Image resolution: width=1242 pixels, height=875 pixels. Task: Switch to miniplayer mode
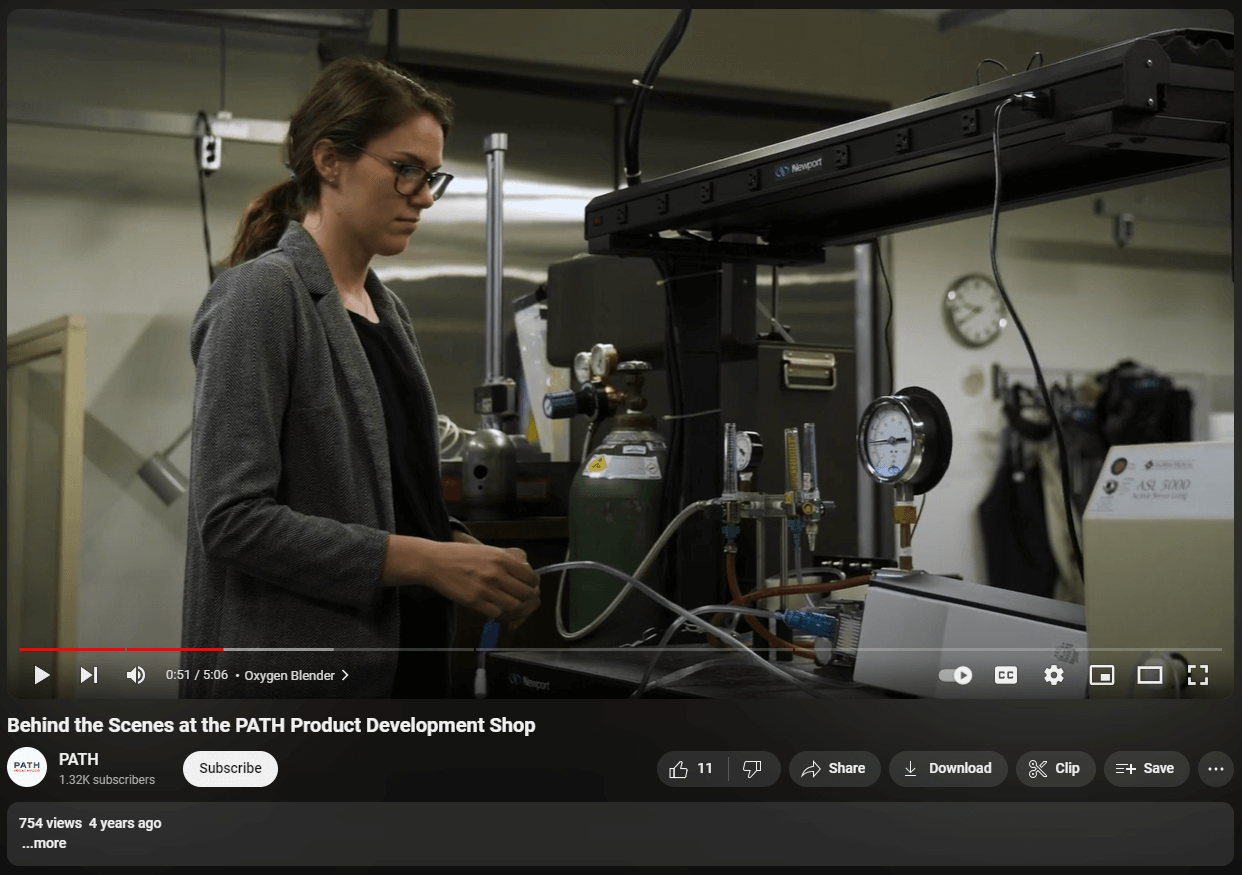[1101, 675]
